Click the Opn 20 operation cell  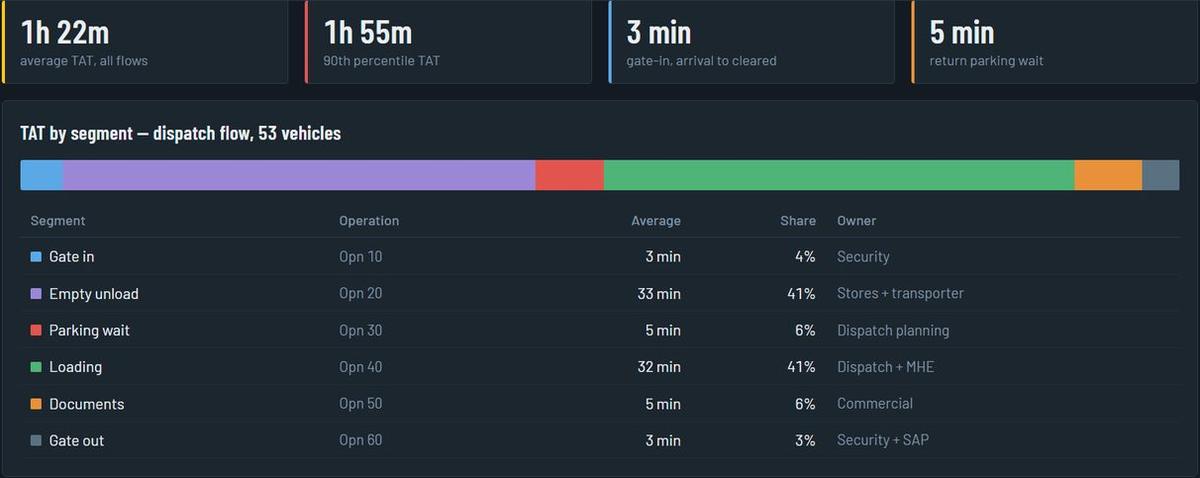(x=360, y=294)
